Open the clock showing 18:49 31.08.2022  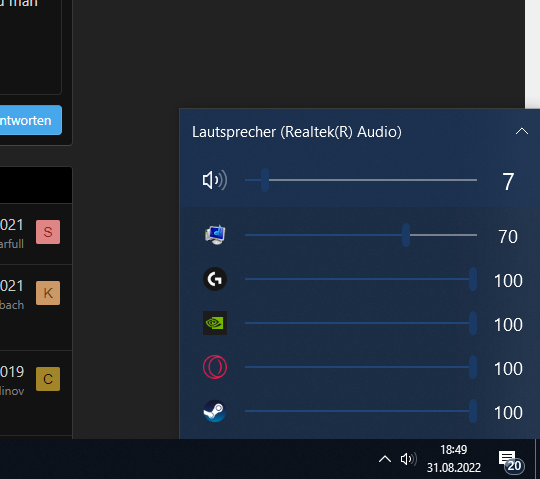454,459
